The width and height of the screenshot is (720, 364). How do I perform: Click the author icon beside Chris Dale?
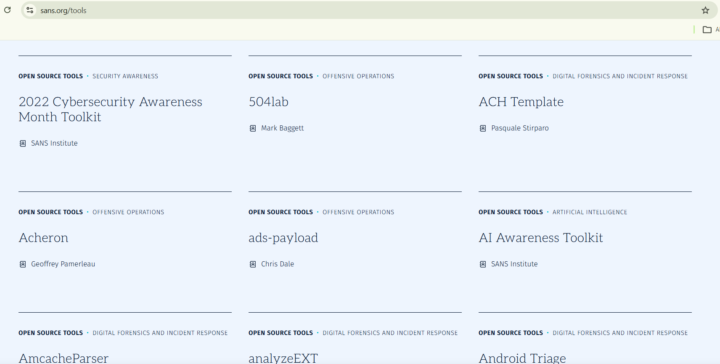coord(253,264)
